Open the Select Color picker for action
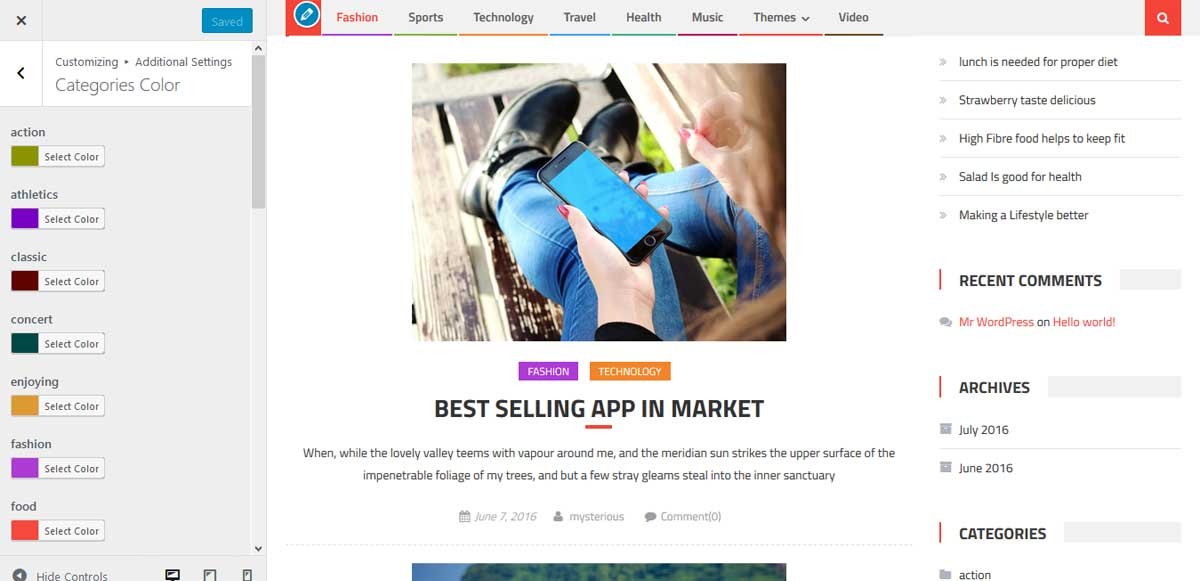The image size is (1200, 581). [72, 157]
